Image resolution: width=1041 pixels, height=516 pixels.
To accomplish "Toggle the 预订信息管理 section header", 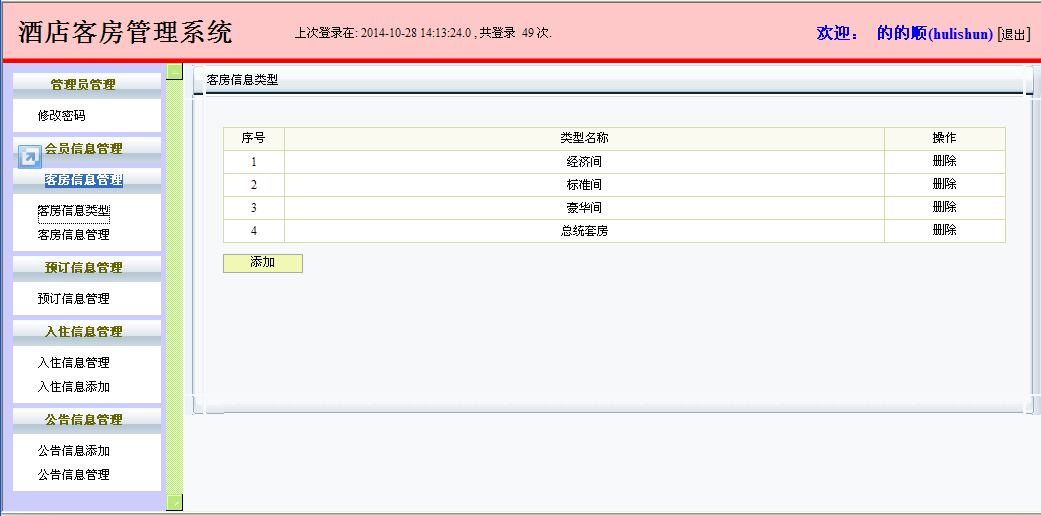I will coord(87,268).
